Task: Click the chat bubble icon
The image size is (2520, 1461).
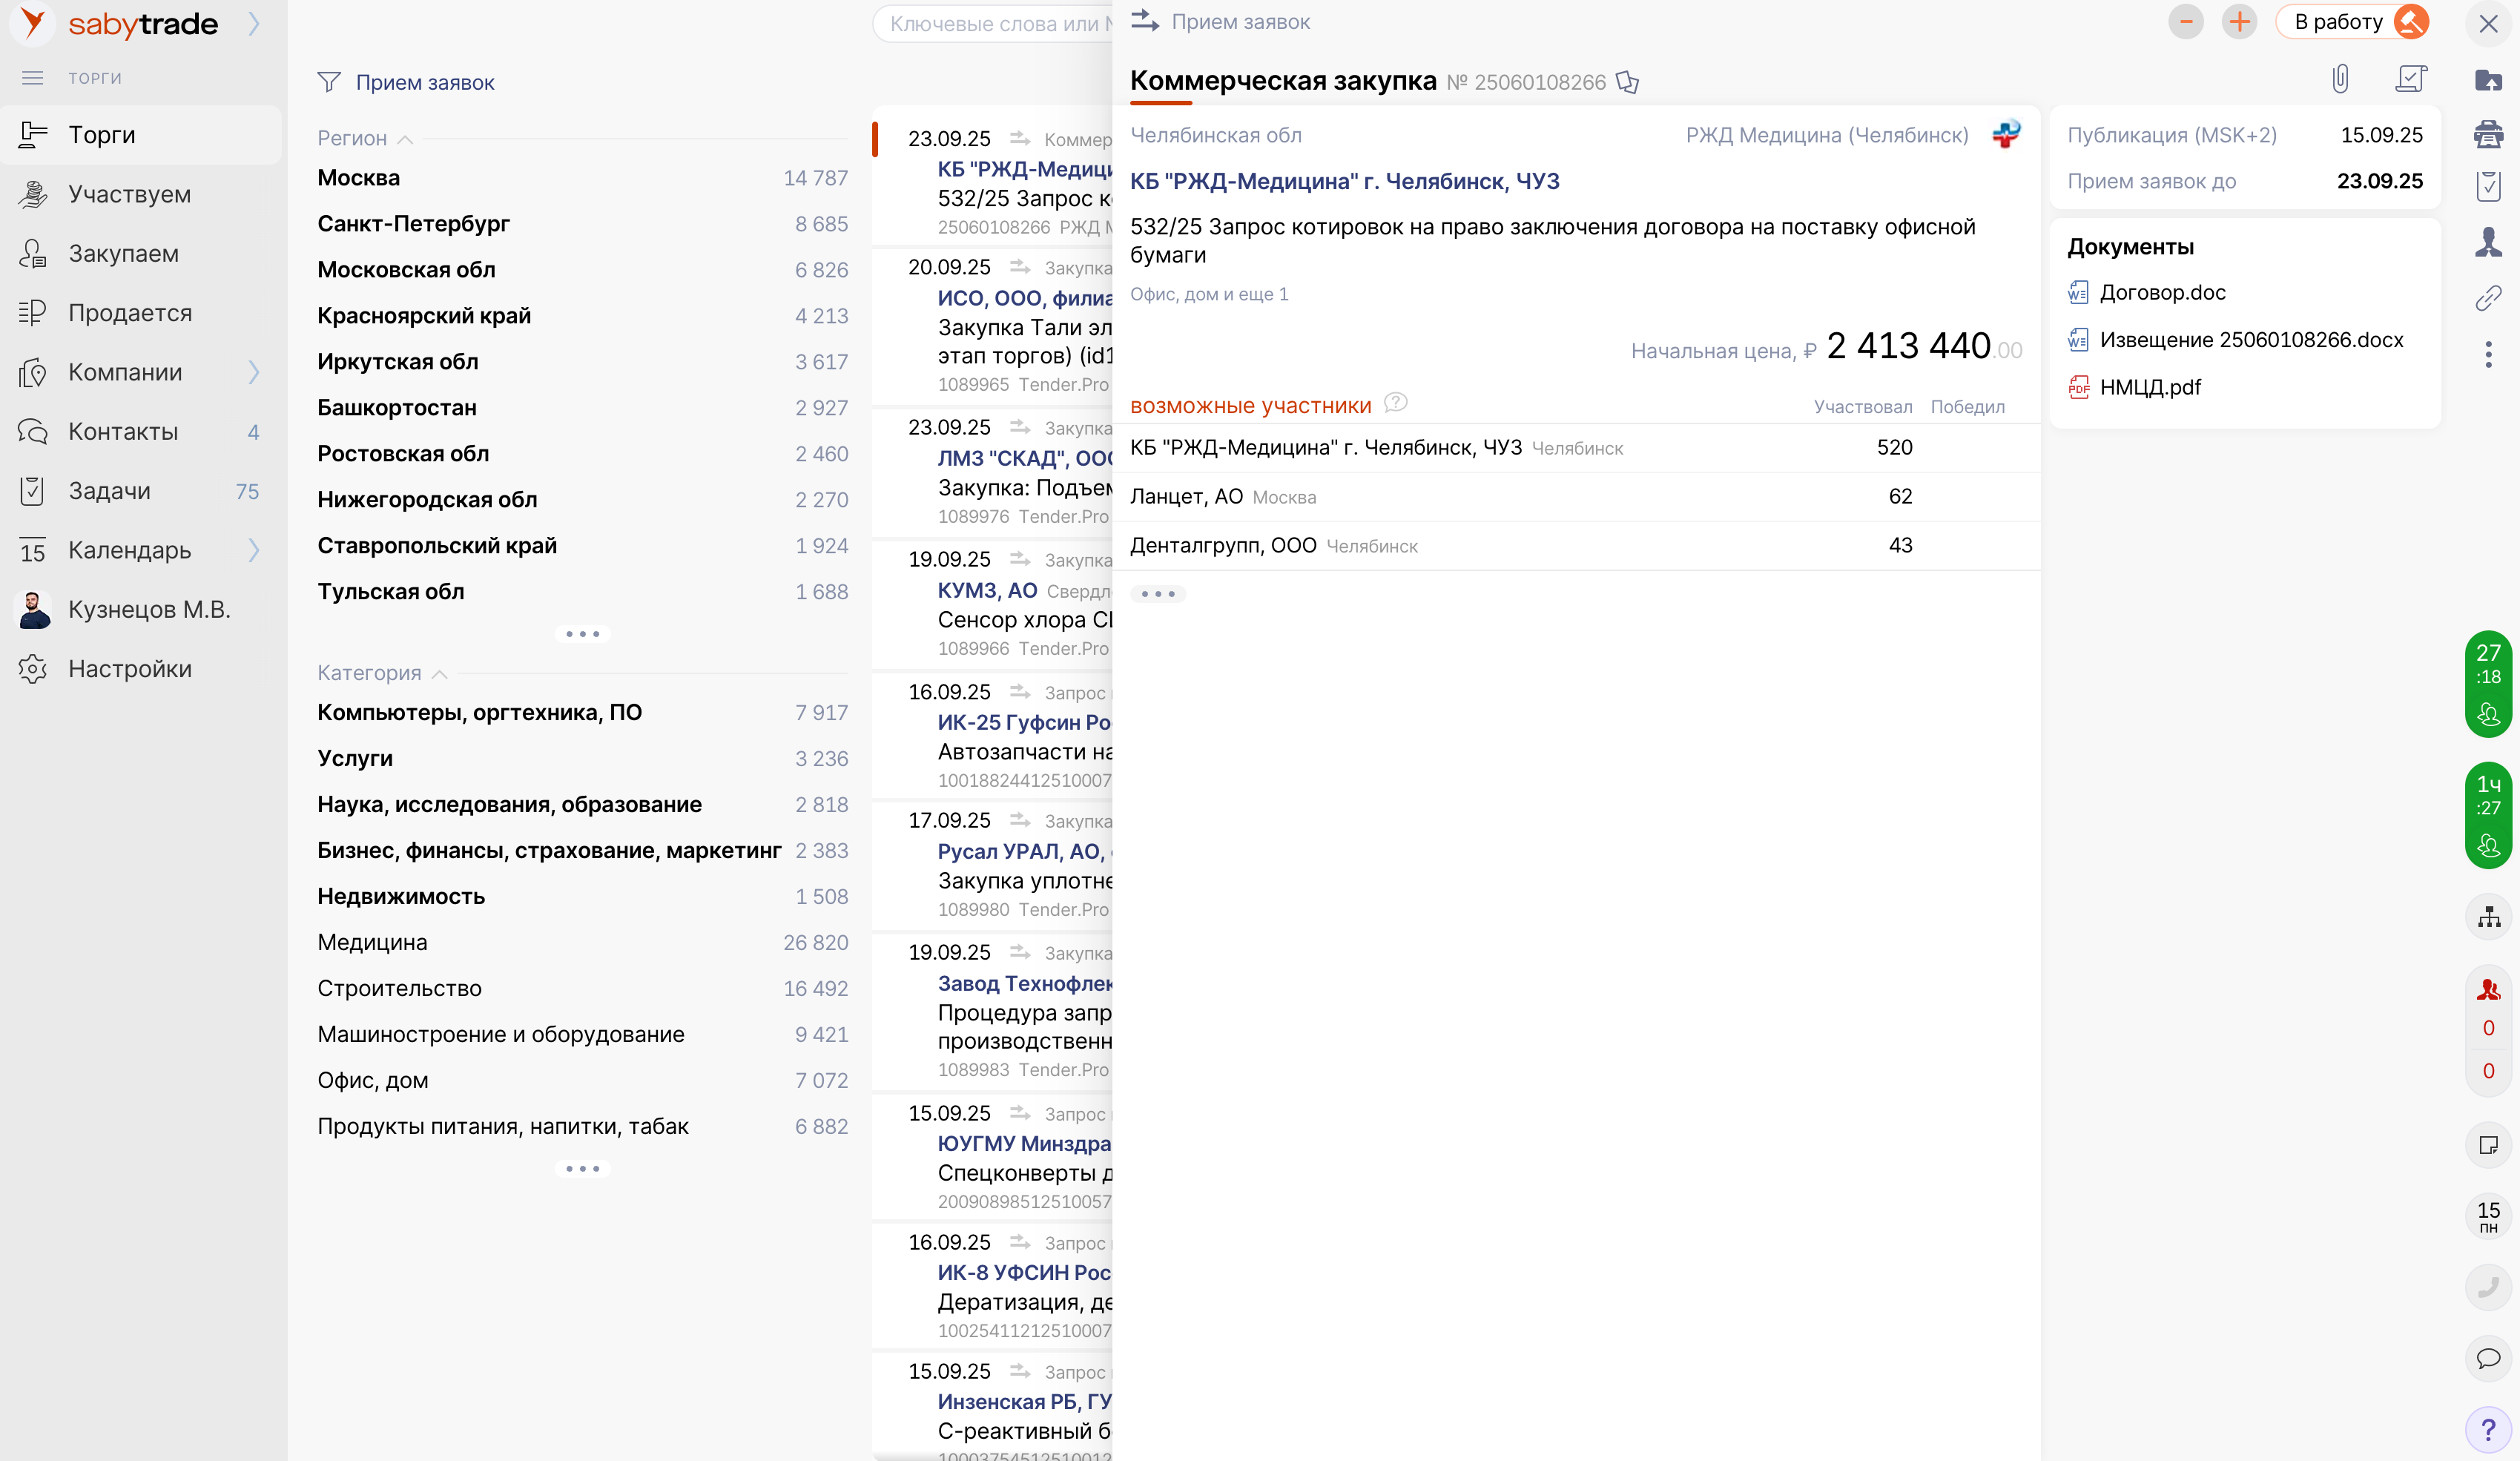Action: 2488,1358
